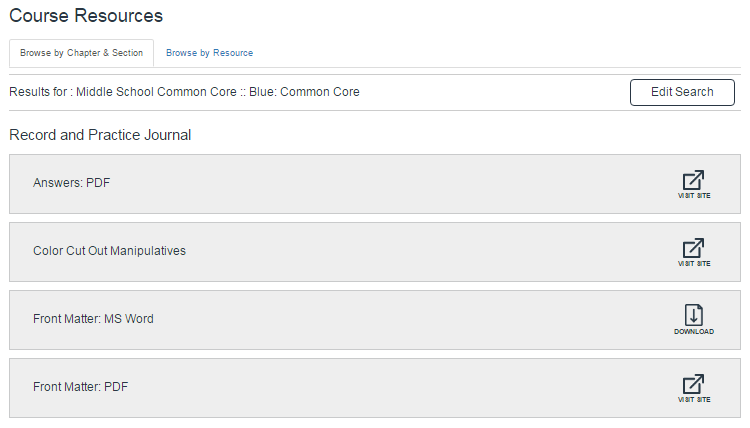The height and width of the screenshot is (428, 750).
Task: Switch to Browse by Chapter & Section tab
Action: 81,53
